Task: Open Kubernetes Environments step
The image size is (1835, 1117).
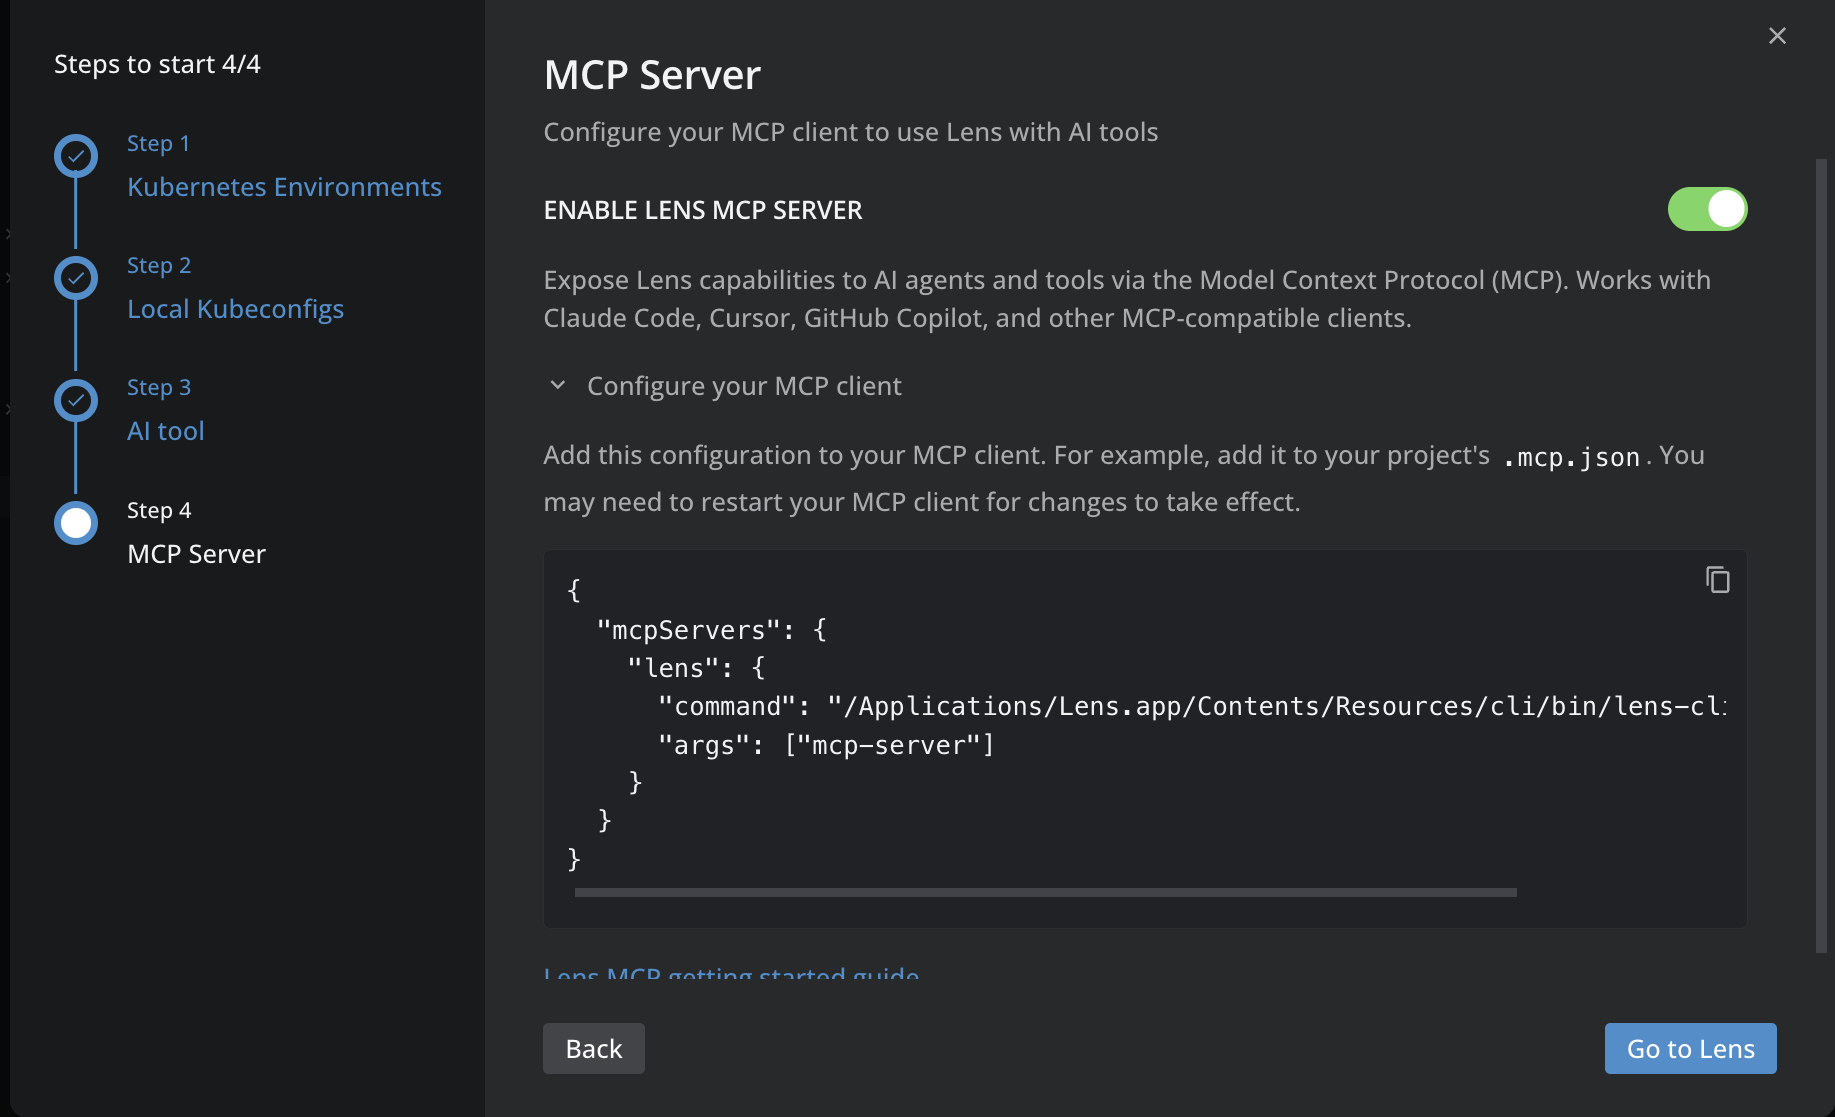Action: tap(284, 187)
